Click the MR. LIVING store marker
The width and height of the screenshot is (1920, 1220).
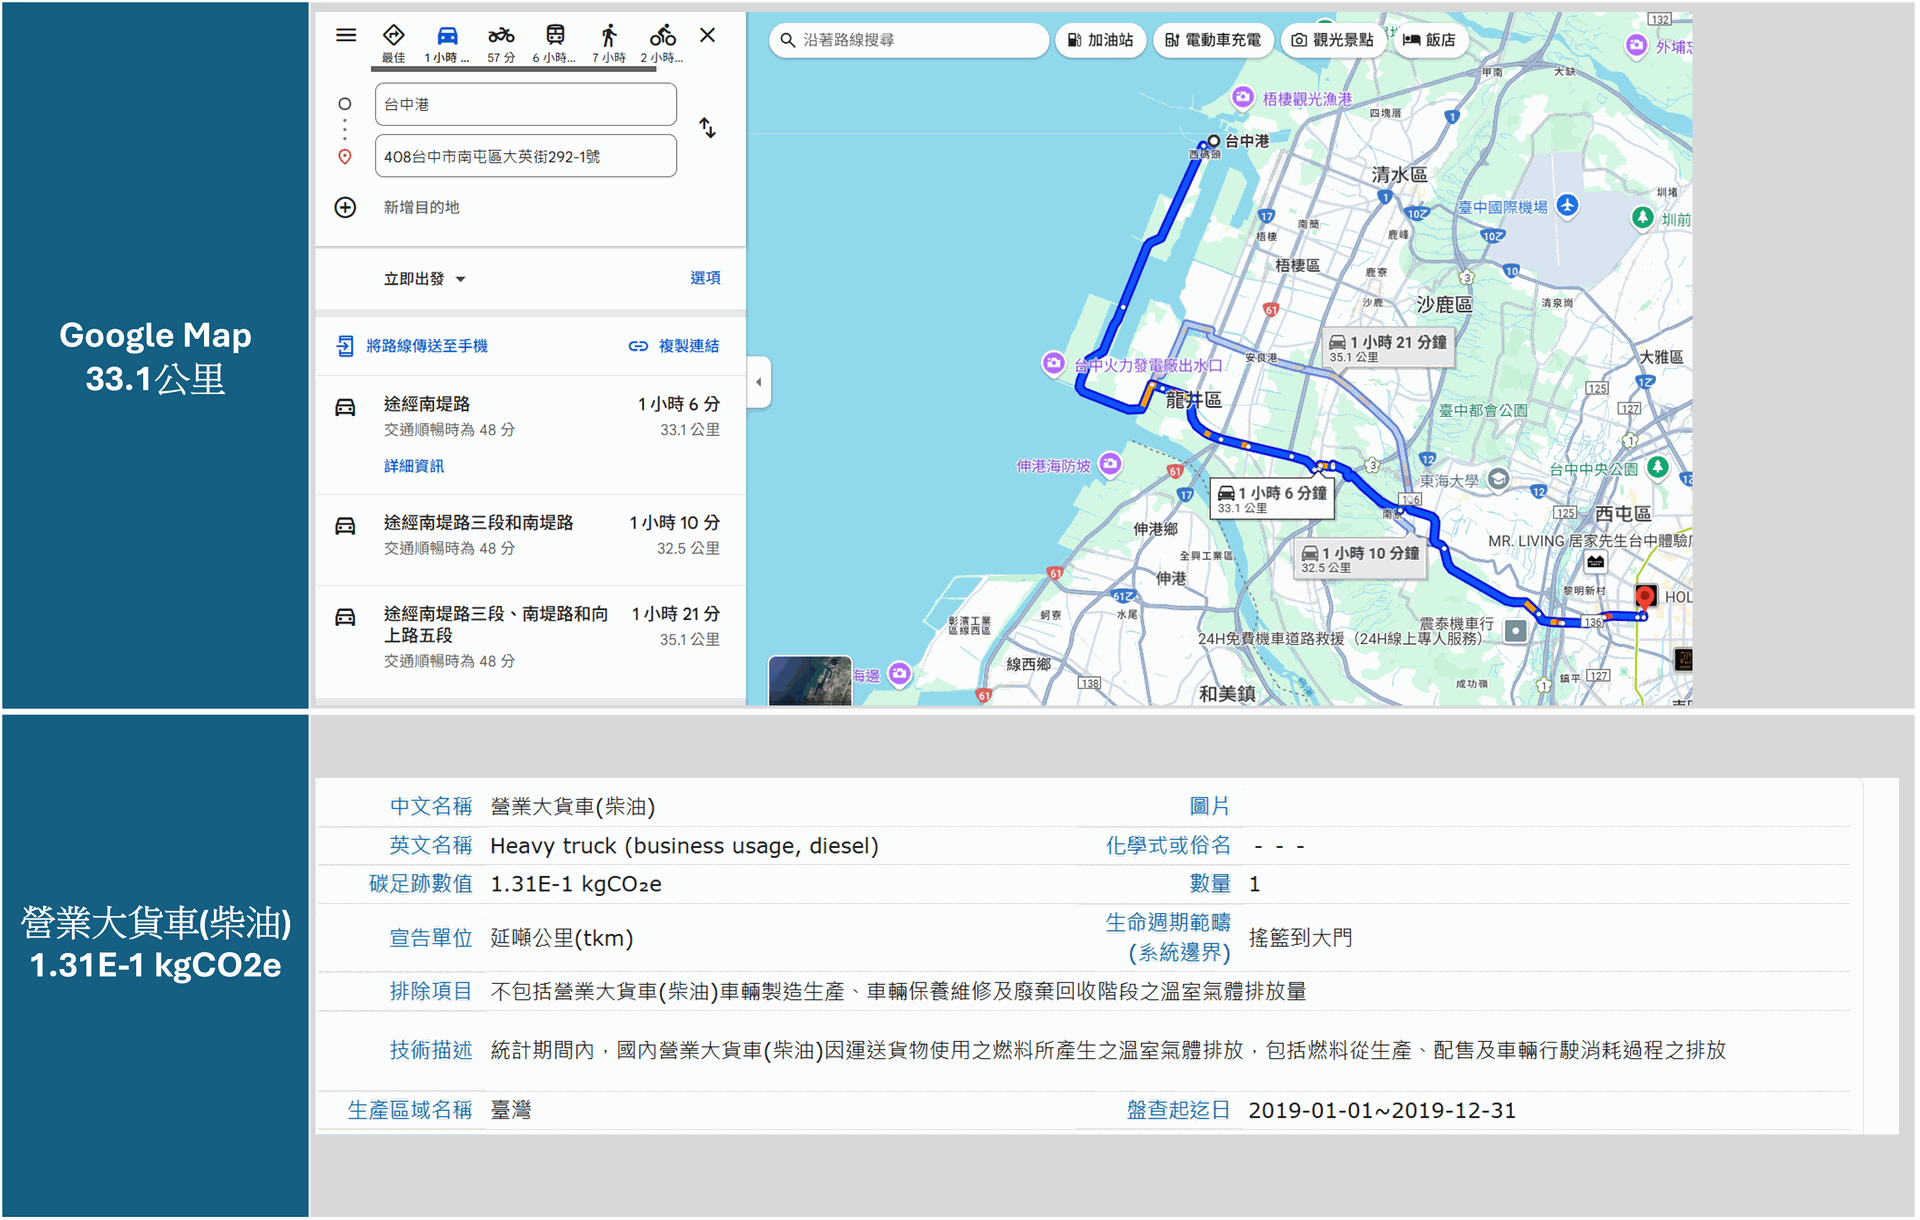1596,562
